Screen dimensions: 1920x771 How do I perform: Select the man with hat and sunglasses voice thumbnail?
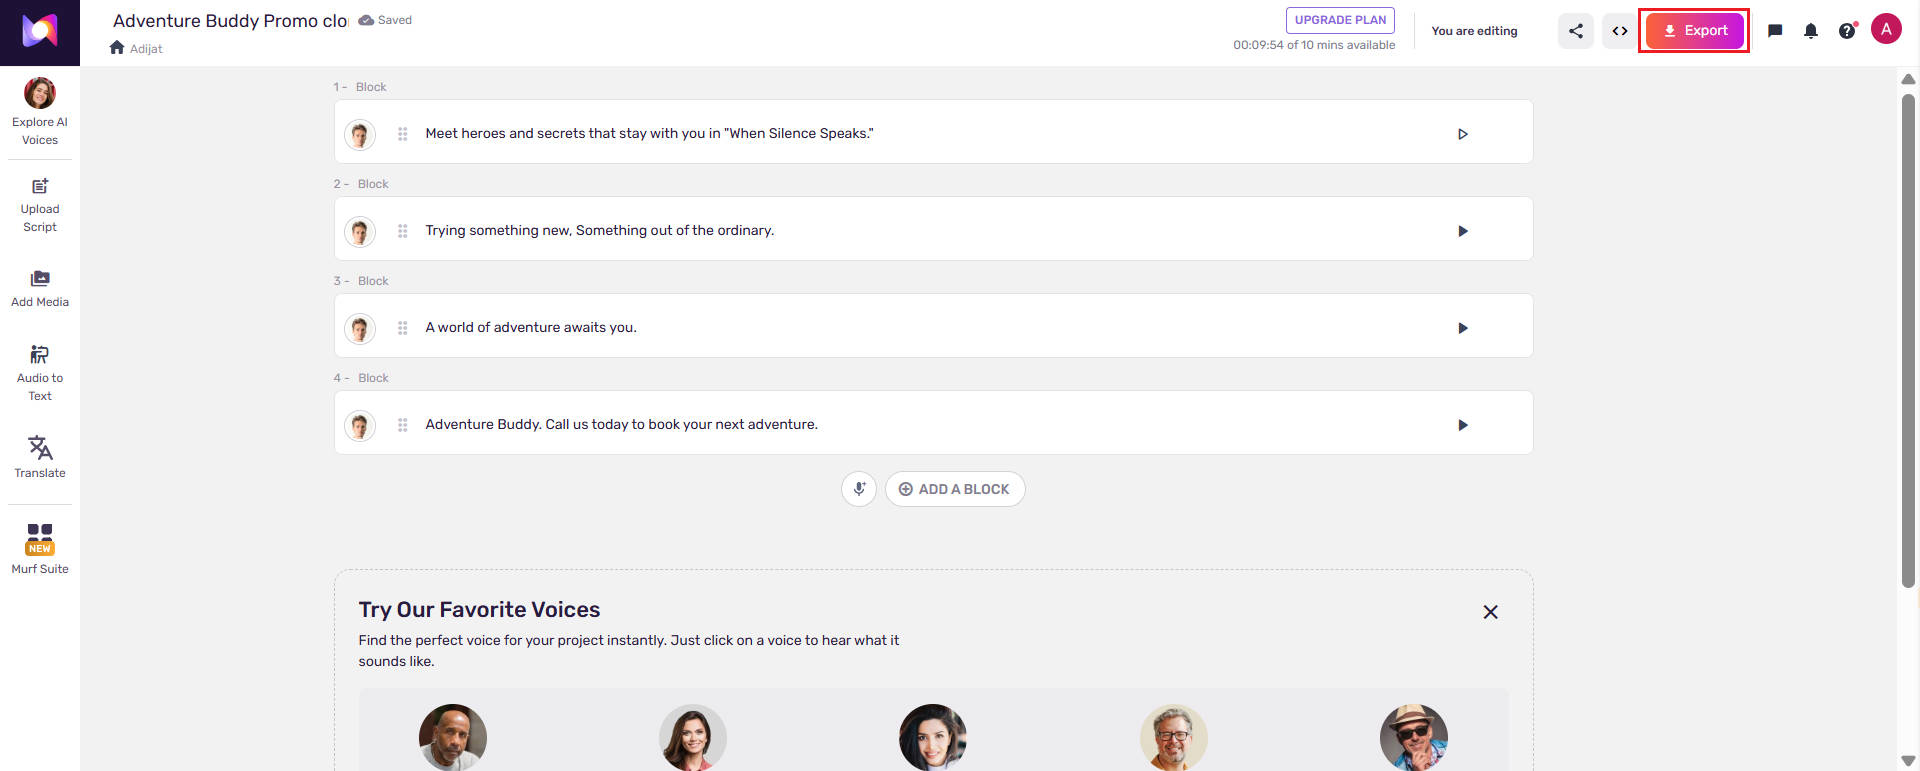tap(1414, 737)
